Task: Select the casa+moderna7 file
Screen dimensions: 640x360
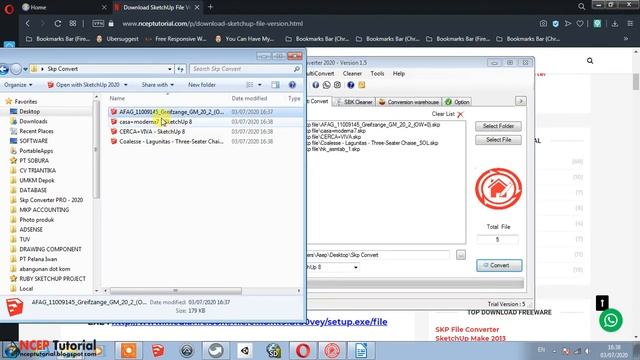Action: pos(156,122)
